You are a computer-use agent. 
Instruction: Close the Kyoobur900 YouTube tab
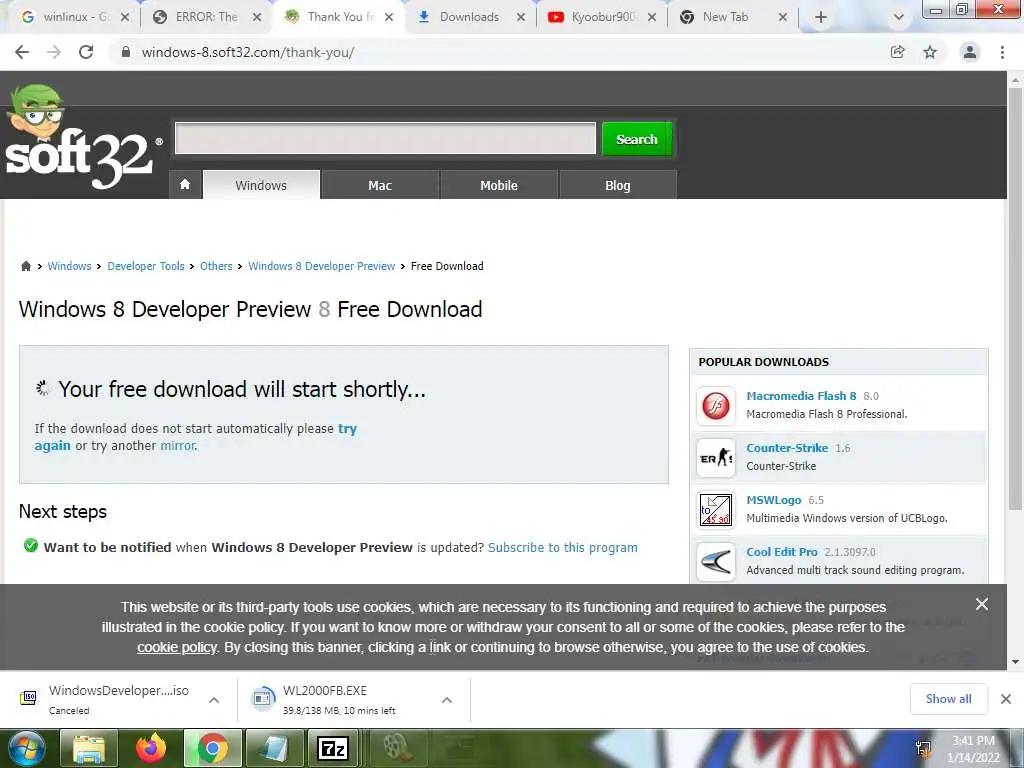(x=652, y=18)
